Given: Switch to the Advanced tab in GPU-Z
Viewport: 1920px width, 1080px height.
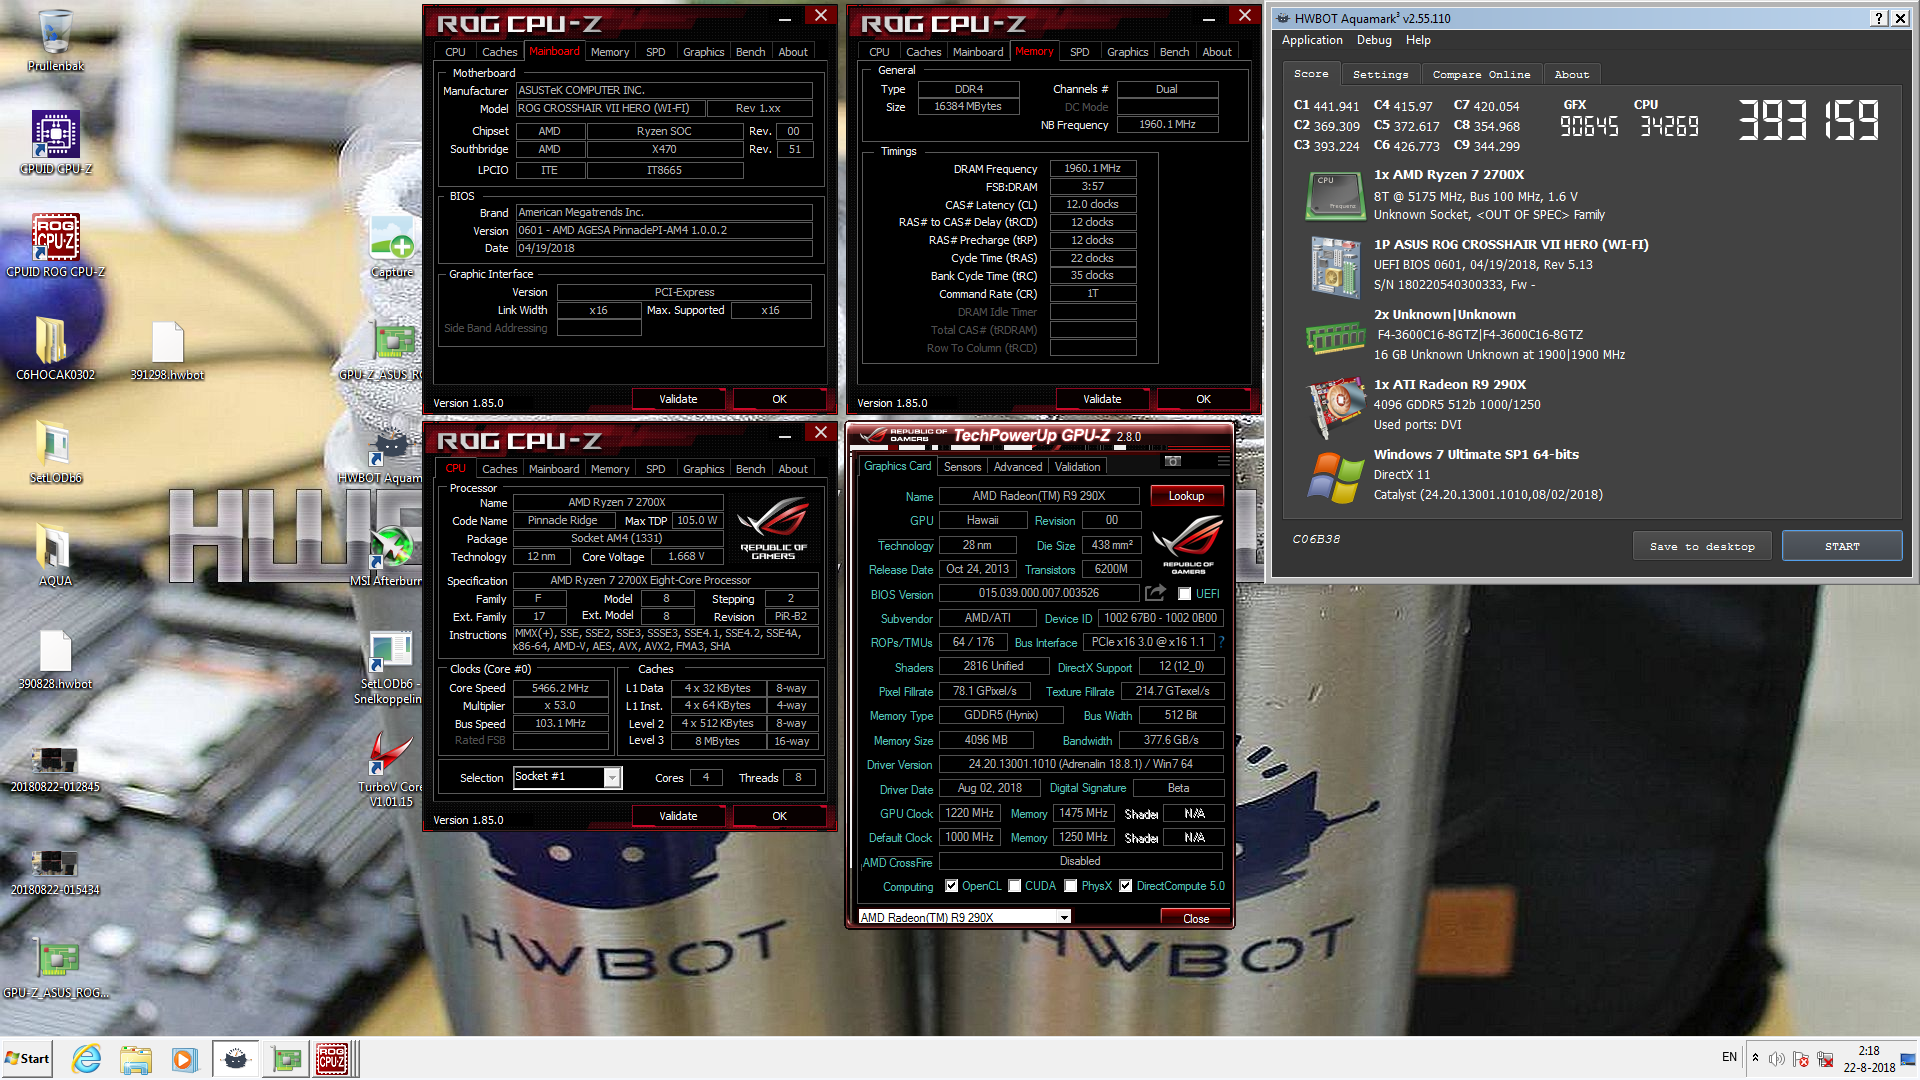Looking at the screenshot, I should click(x=1018, y=467).
